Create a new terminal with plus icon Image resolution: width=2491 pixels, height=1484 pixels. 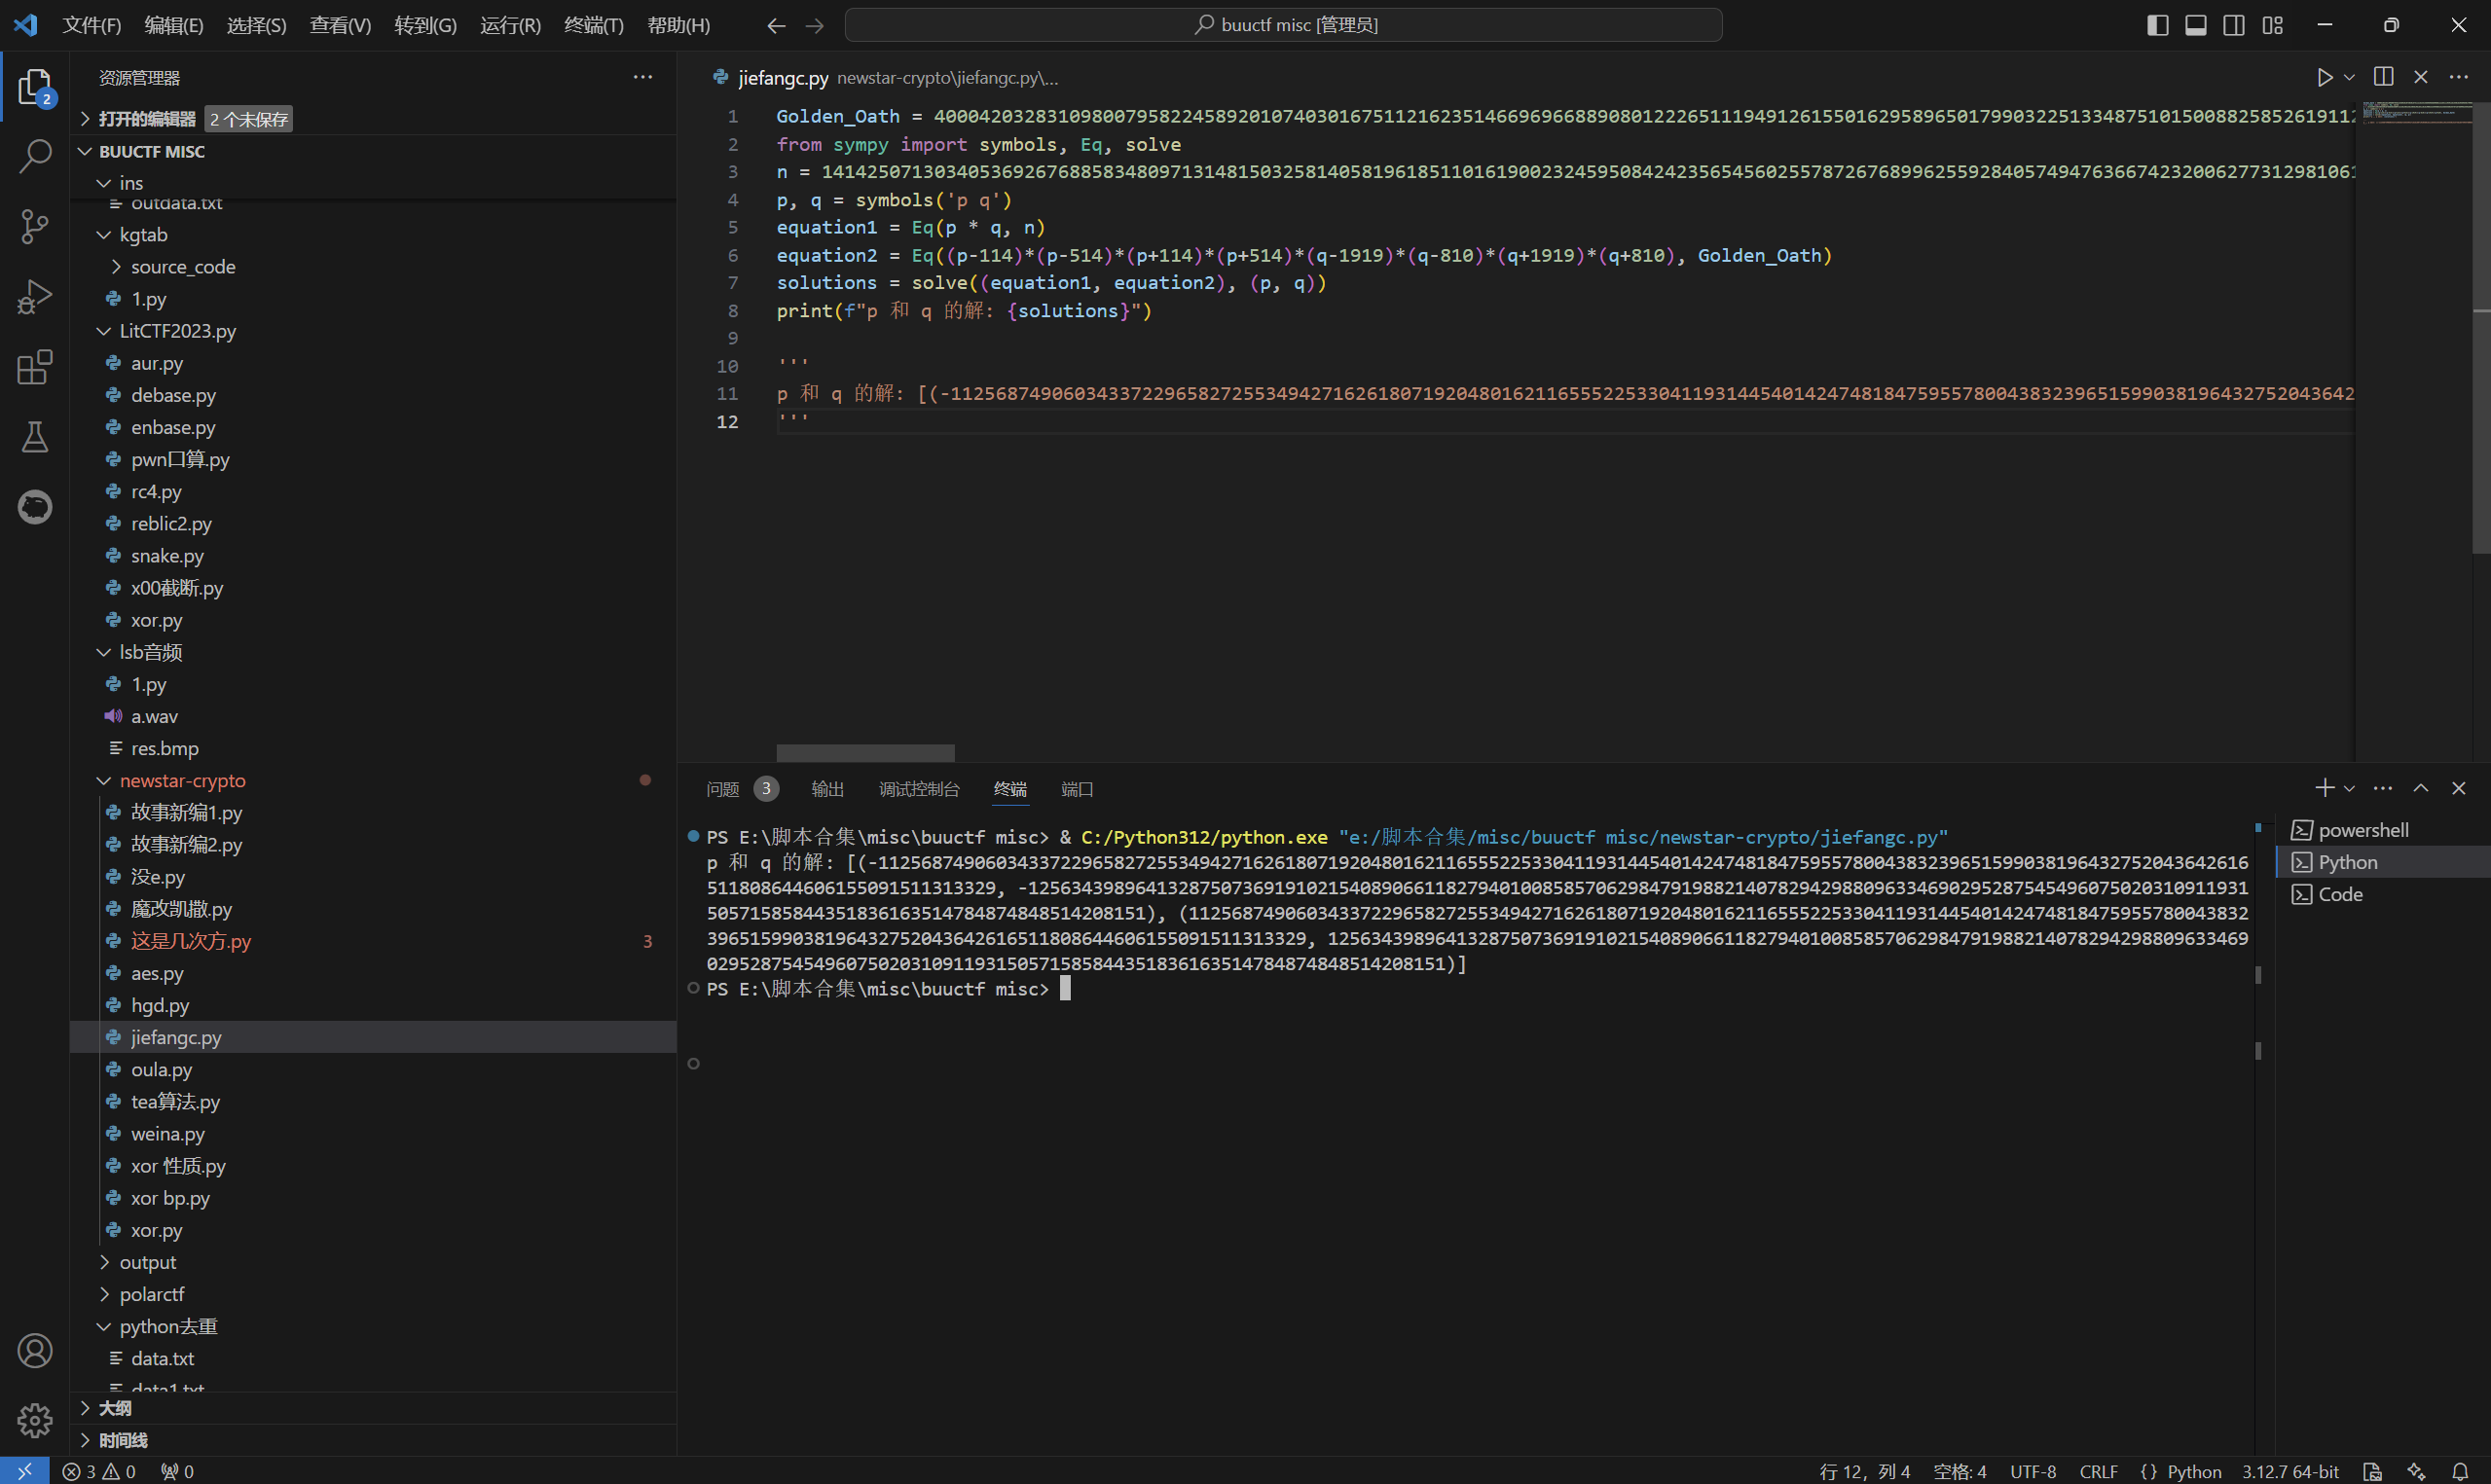tap(2325, 788)
